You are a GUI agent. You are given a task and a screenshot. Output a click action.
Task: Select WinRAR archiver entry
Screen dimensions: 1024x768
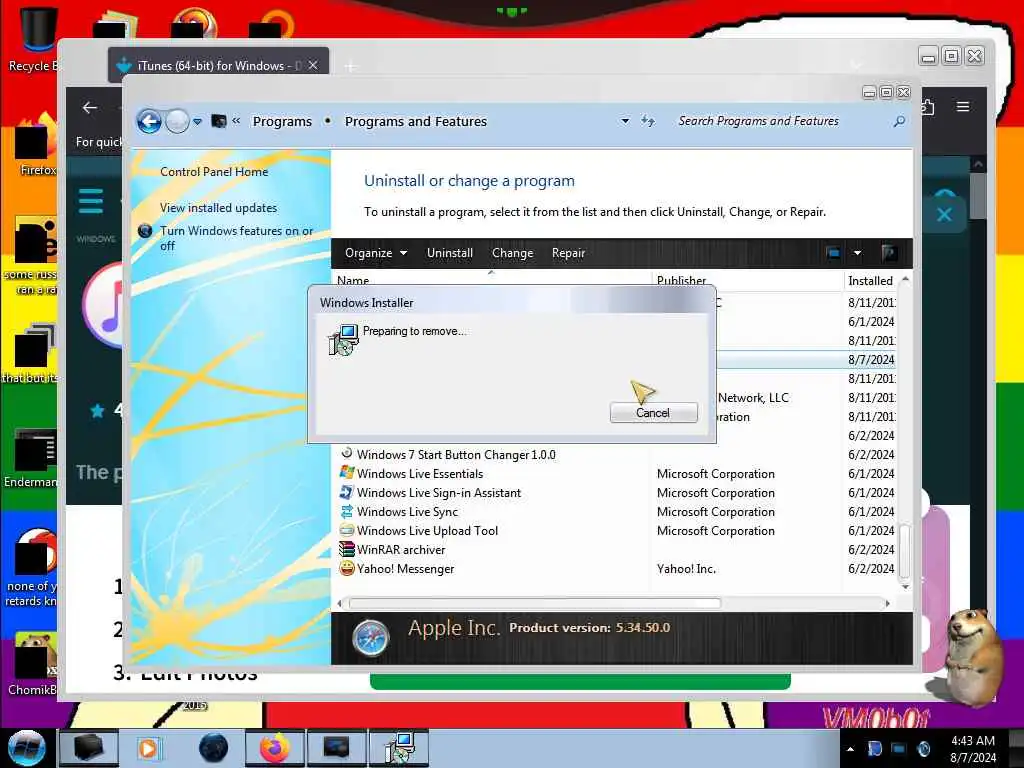coord(401,549)
